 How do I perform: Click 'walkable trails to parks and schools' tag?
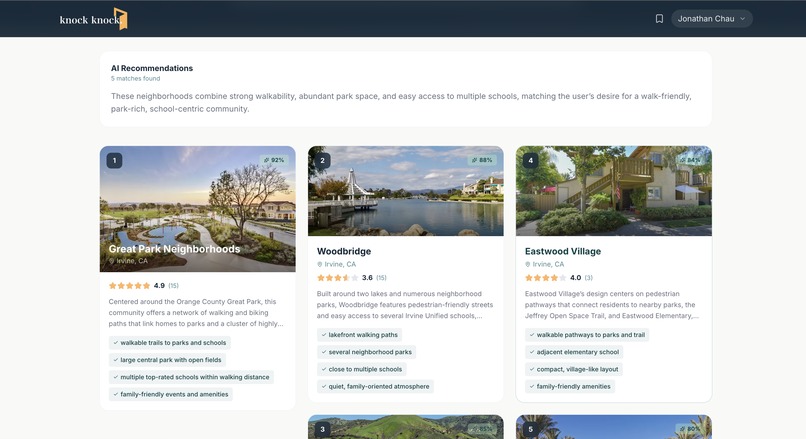tap(170, 343)
